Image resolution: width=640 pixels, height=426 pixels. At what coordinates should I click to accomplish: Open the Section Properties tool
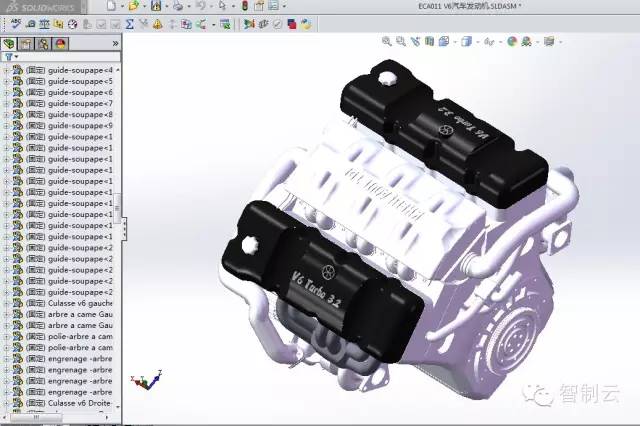pos(58,24)
